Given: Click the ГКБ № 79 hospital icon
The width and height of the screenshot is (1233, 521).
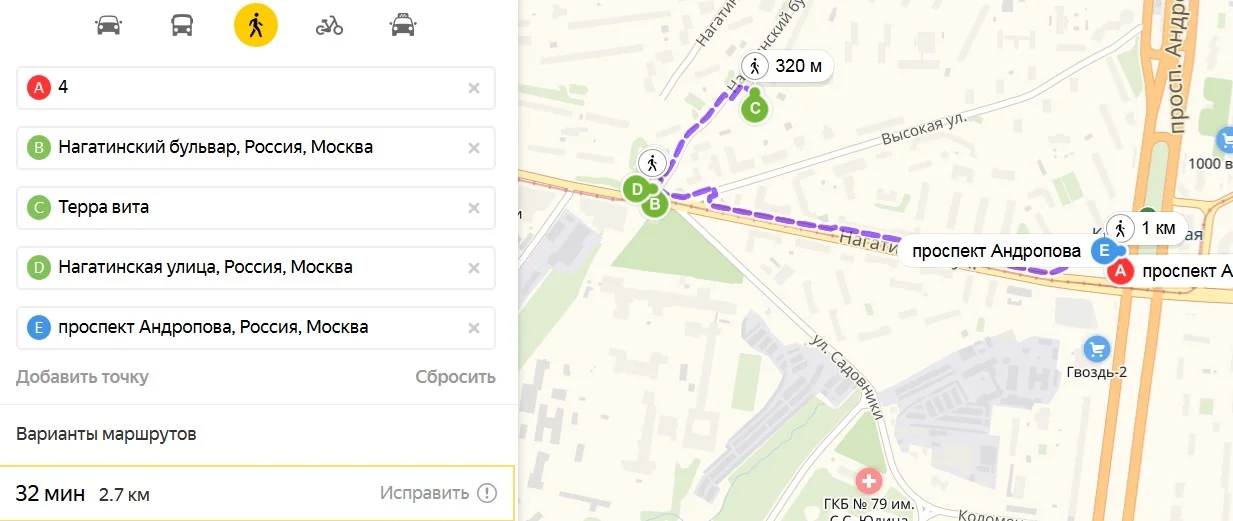Looking at the screenshot, I should [868, 481].
